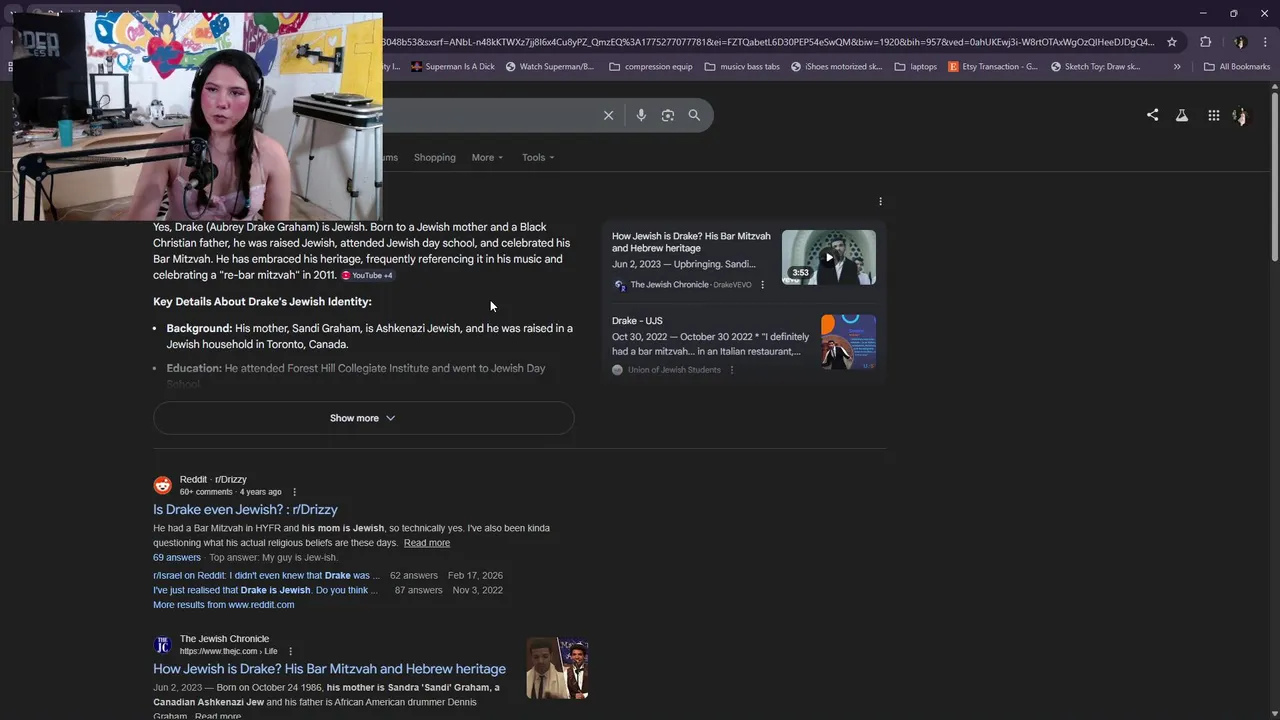The image size is (1280, 720).
Task: Open options for The Jewish Chronicle video
Action: click(762, 285)
